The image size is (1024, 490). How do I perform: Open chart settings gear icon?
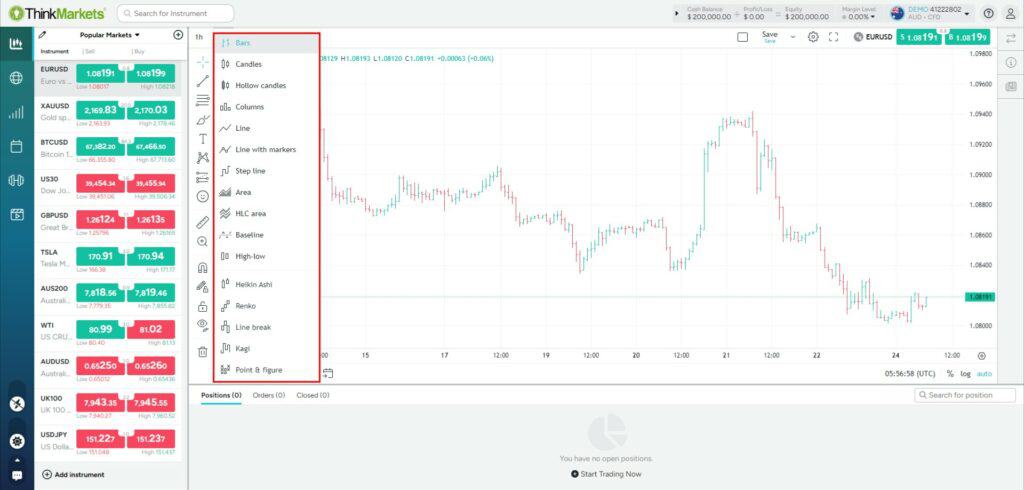813,37
